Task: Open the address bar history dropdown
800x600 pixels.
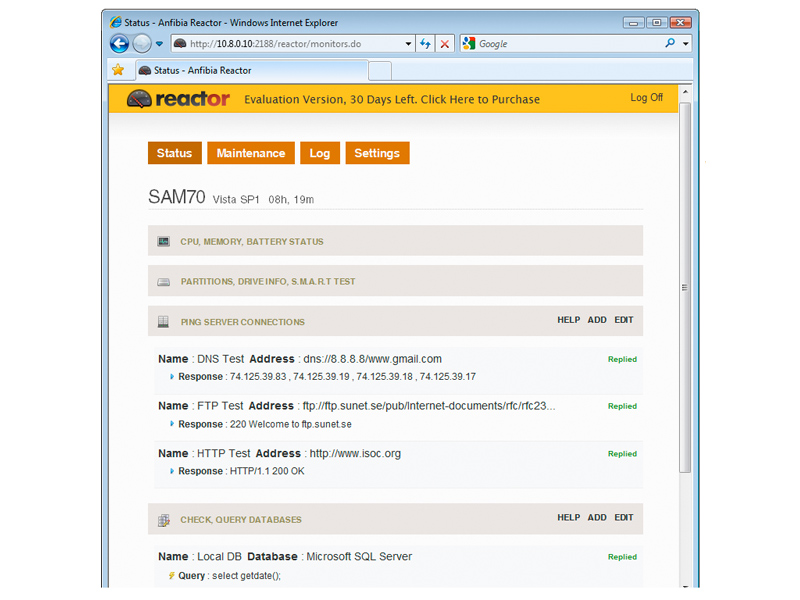Action: 408,44
